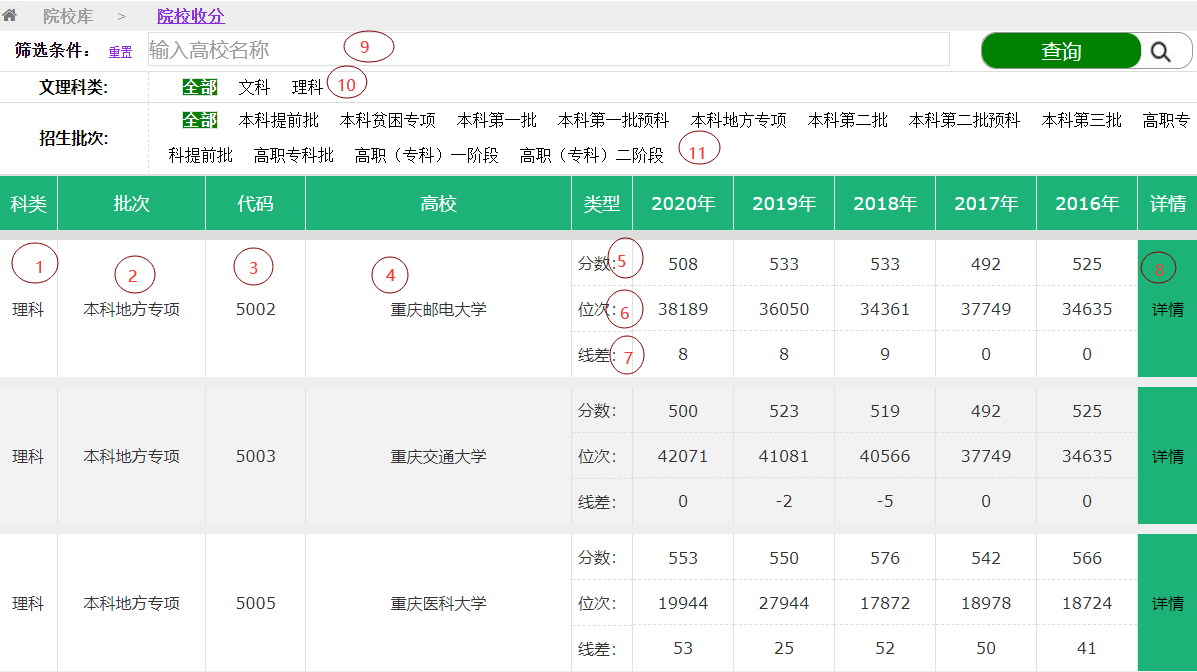Go to 院校收分 breadcrumb link
Viewport: 1197px width, 672px height.
pyautogui.click(x=190, y=16)
